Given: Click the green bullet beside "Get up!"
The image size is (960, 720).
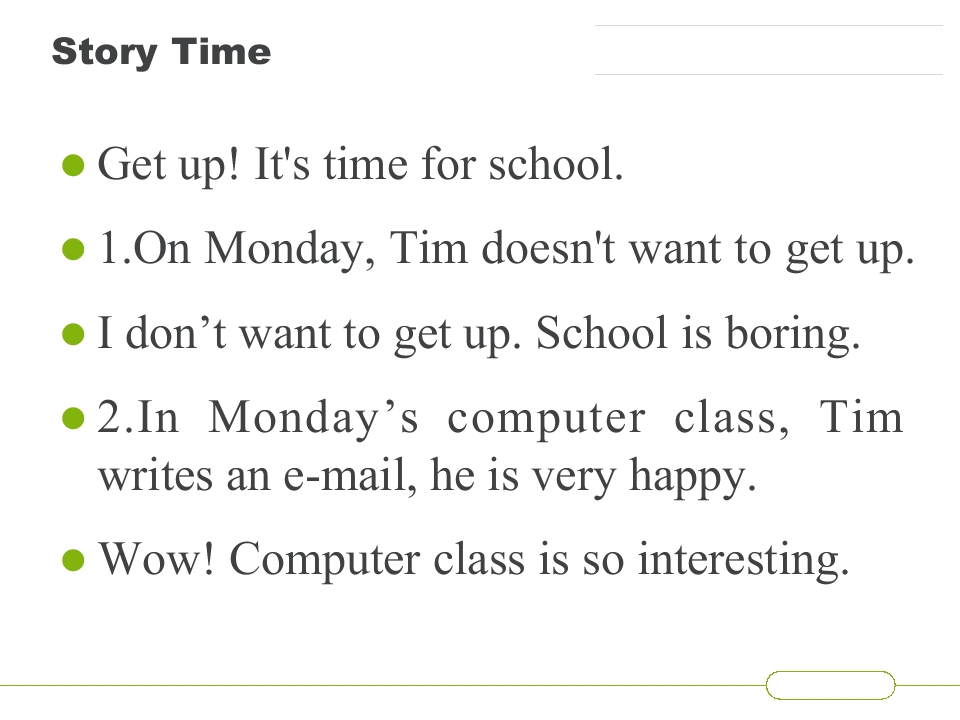Looking at the screenshot, I should pyautogui.click(x=73, y=165).
